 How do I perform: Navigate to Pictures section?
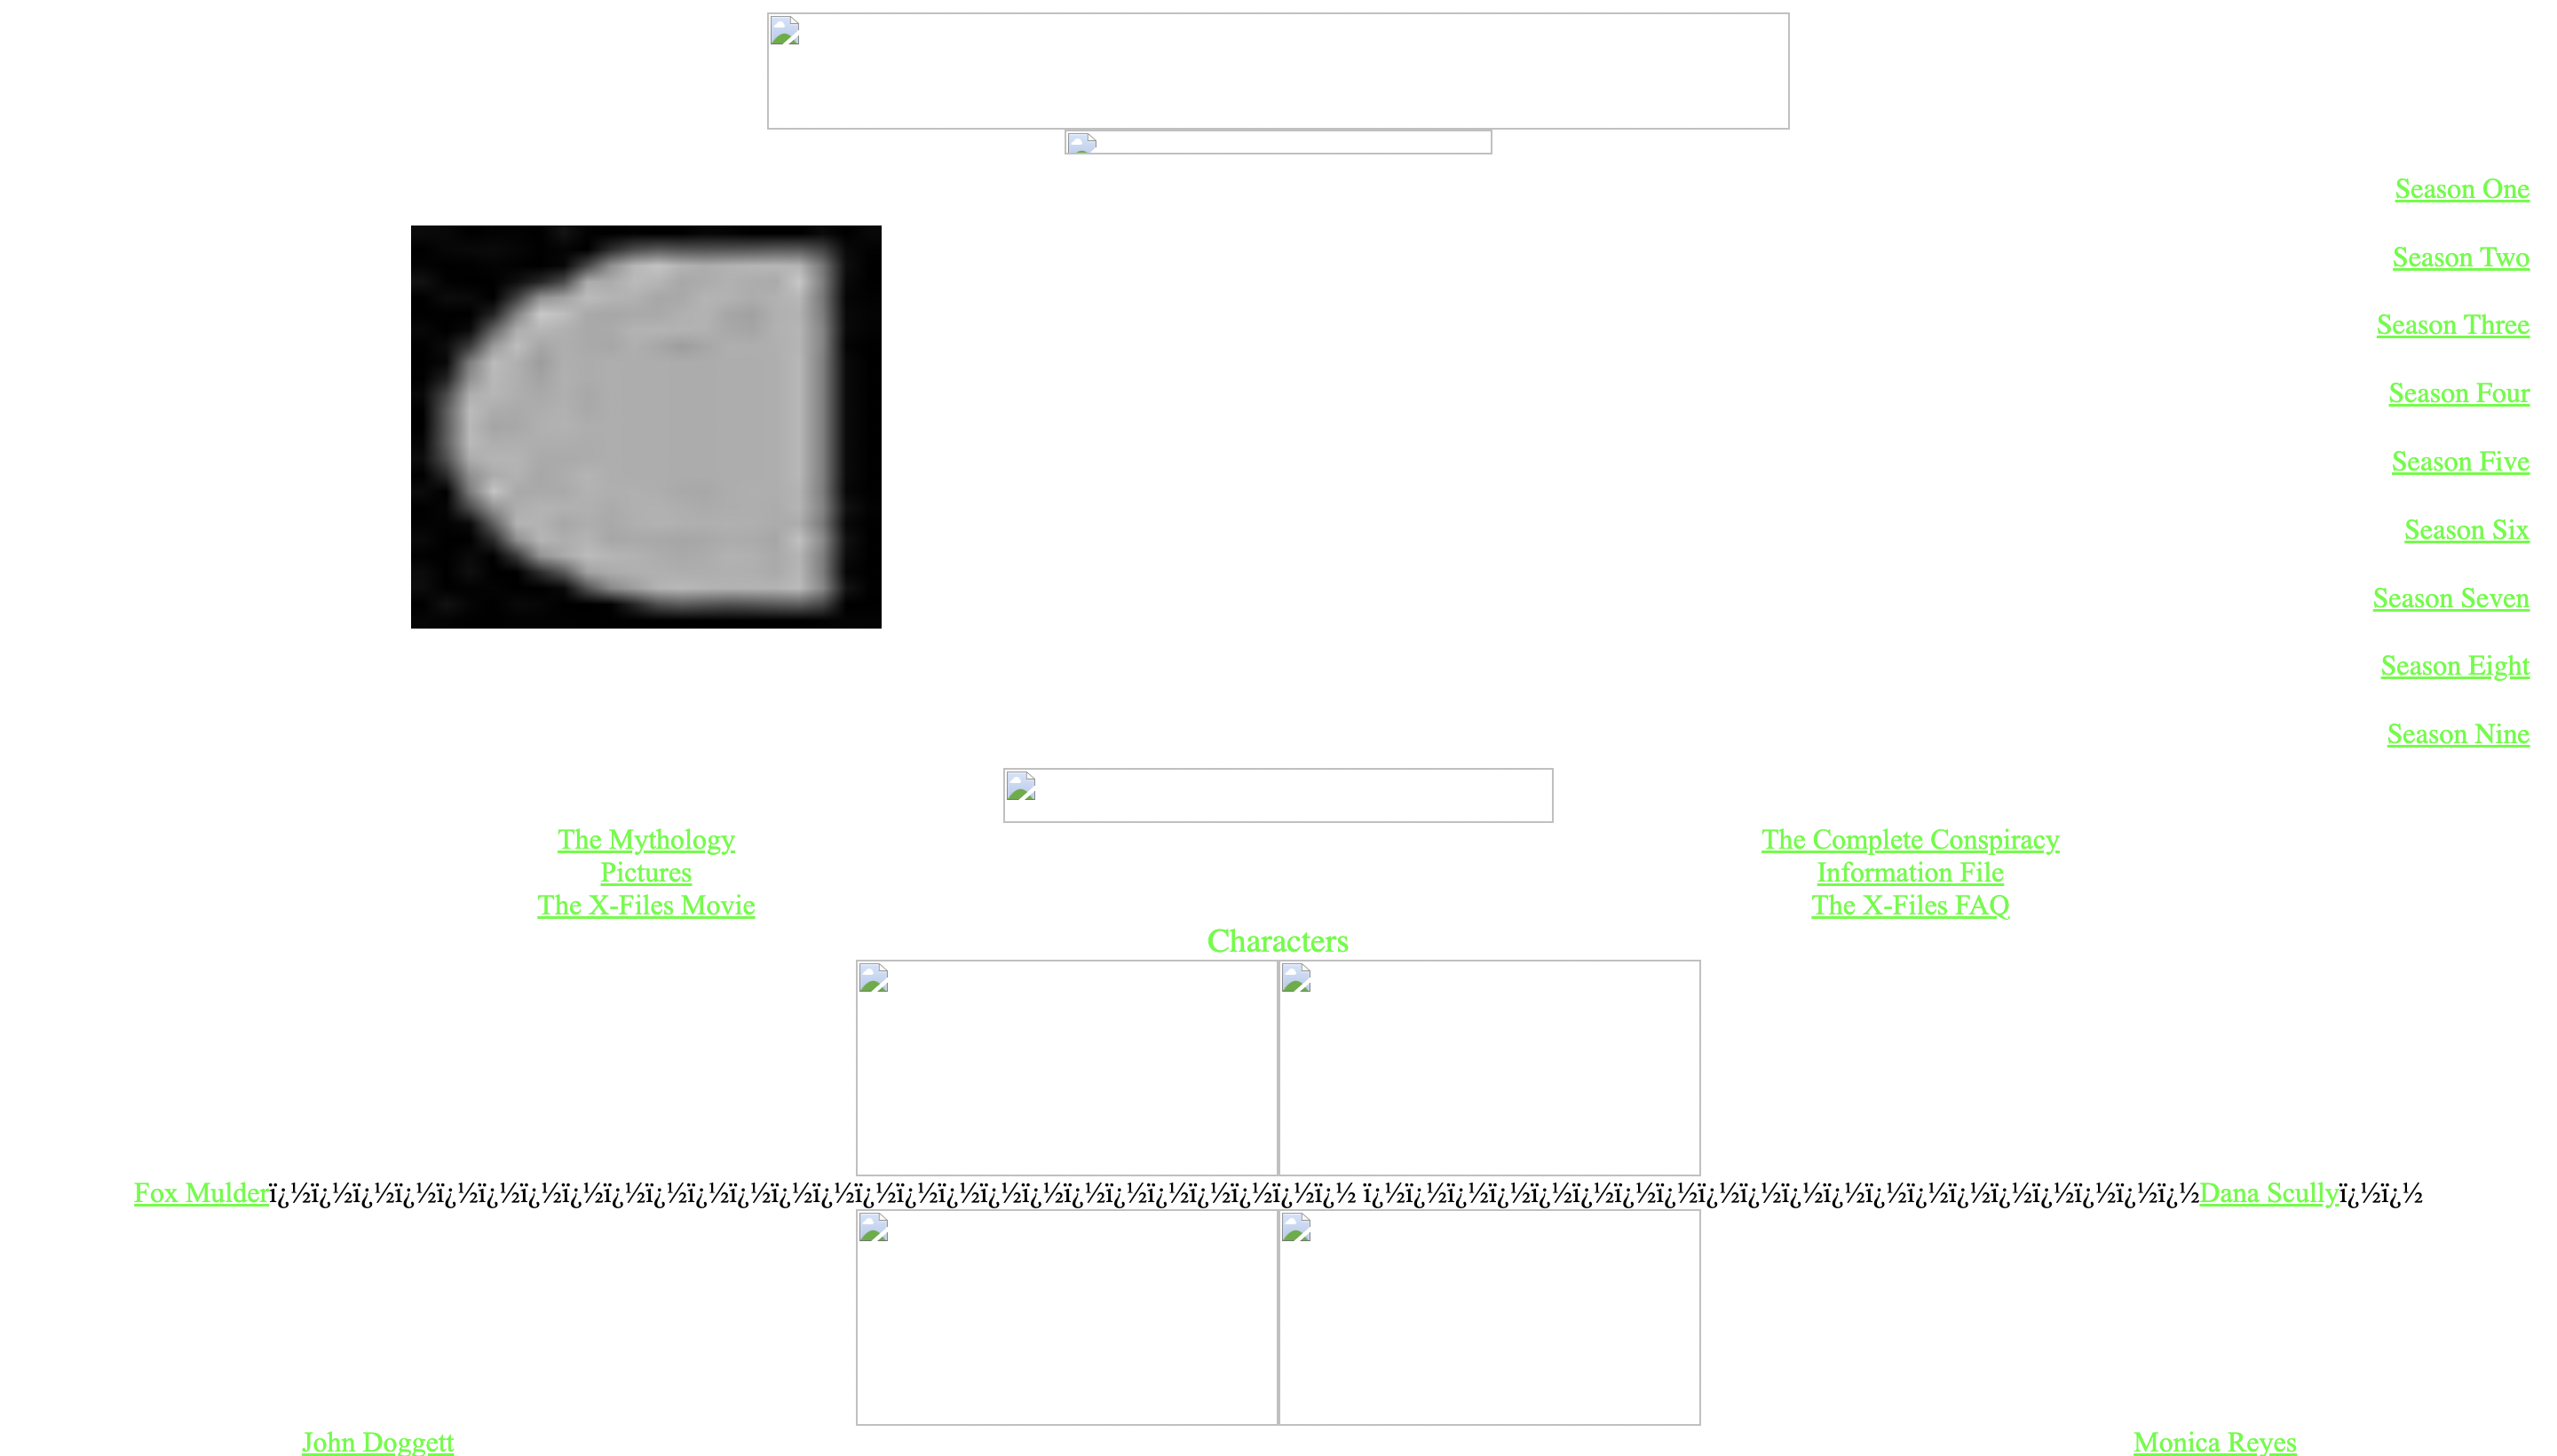coord(646,871)
